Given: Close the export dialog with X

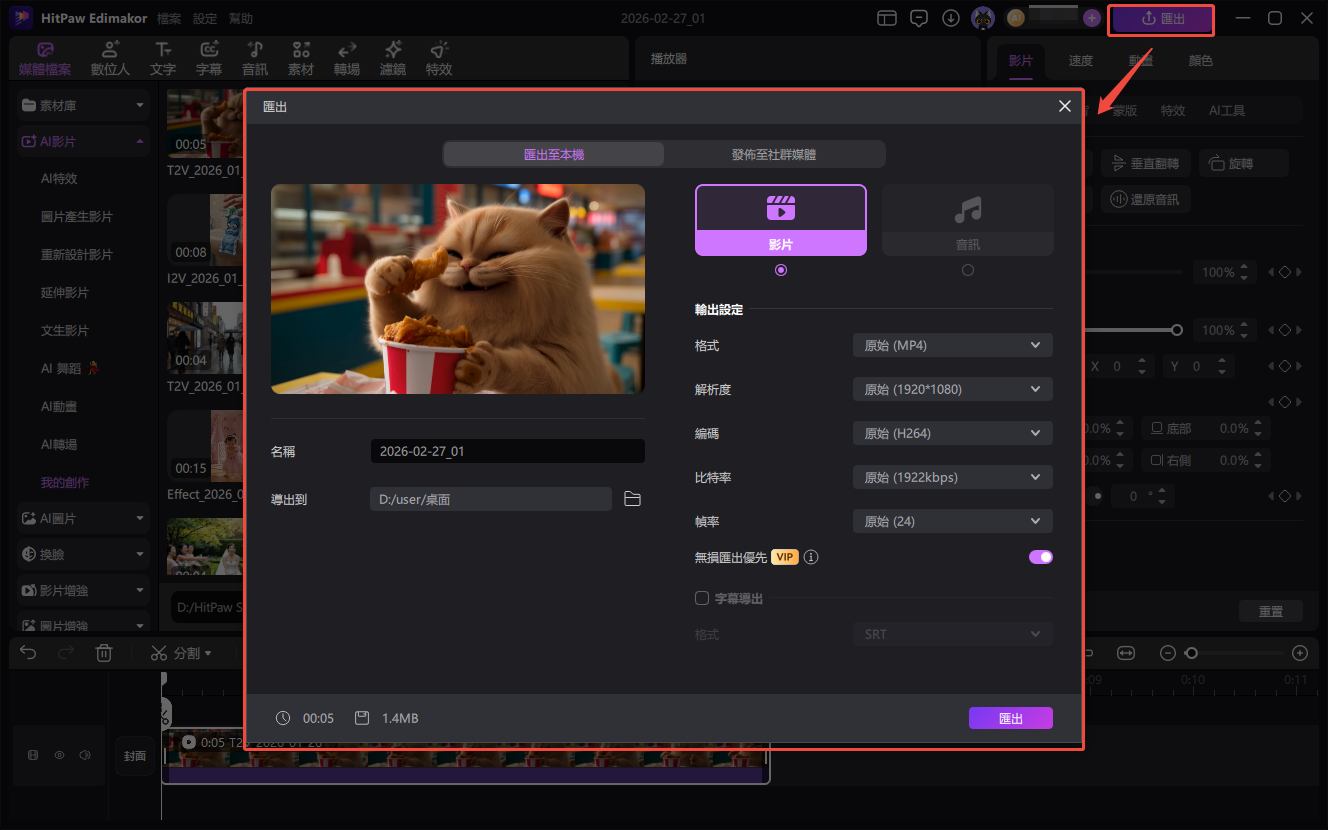Looking at the screenshot, I should (1064, 106).
